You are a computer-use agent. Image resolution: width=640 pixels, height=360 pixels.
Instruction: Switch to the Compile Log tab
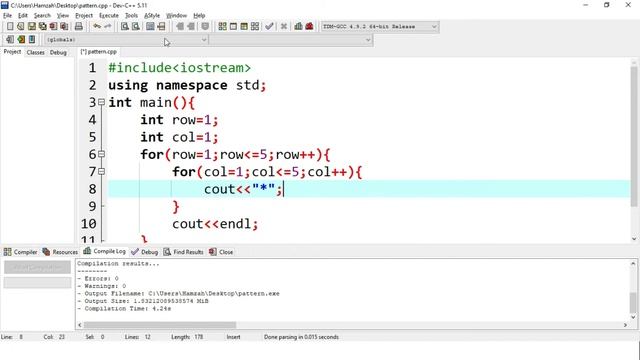coord(105,251)
